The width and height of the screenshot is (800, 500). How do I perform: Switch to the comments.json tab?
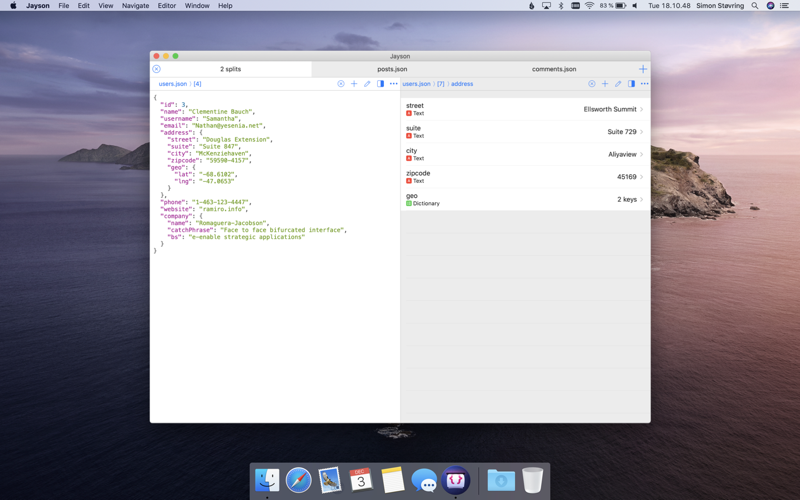pos(554,69)
